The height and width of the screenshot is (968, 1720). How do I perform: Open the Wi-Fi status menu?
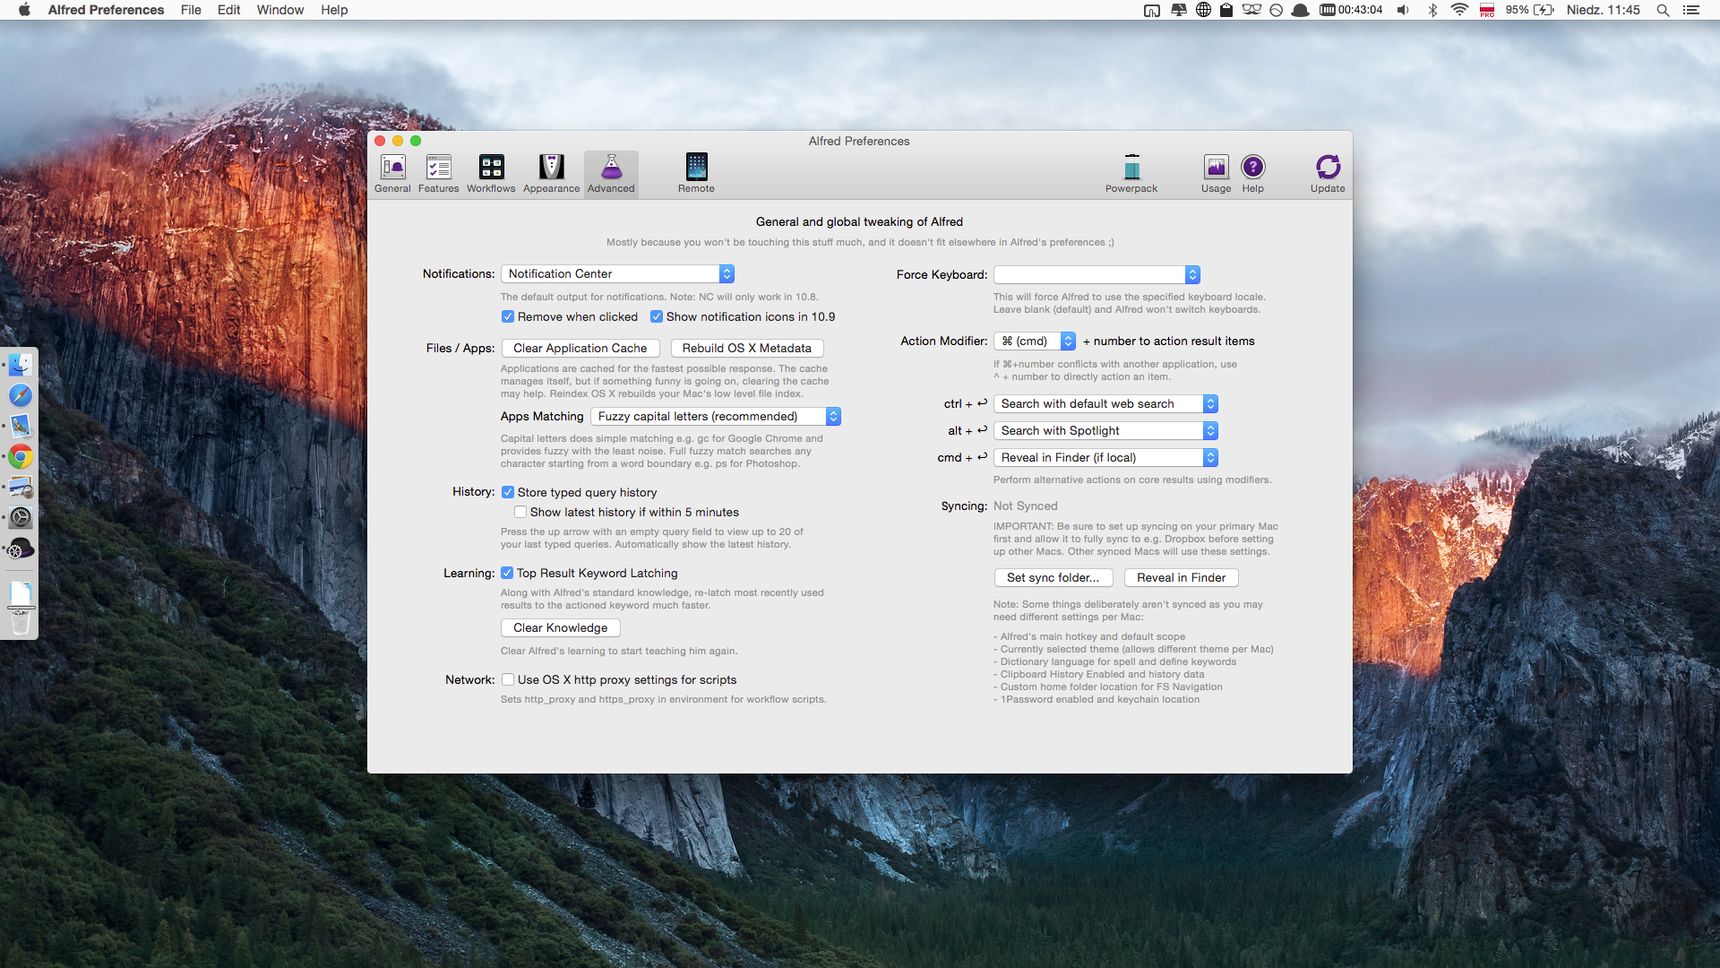point(1459,10)
